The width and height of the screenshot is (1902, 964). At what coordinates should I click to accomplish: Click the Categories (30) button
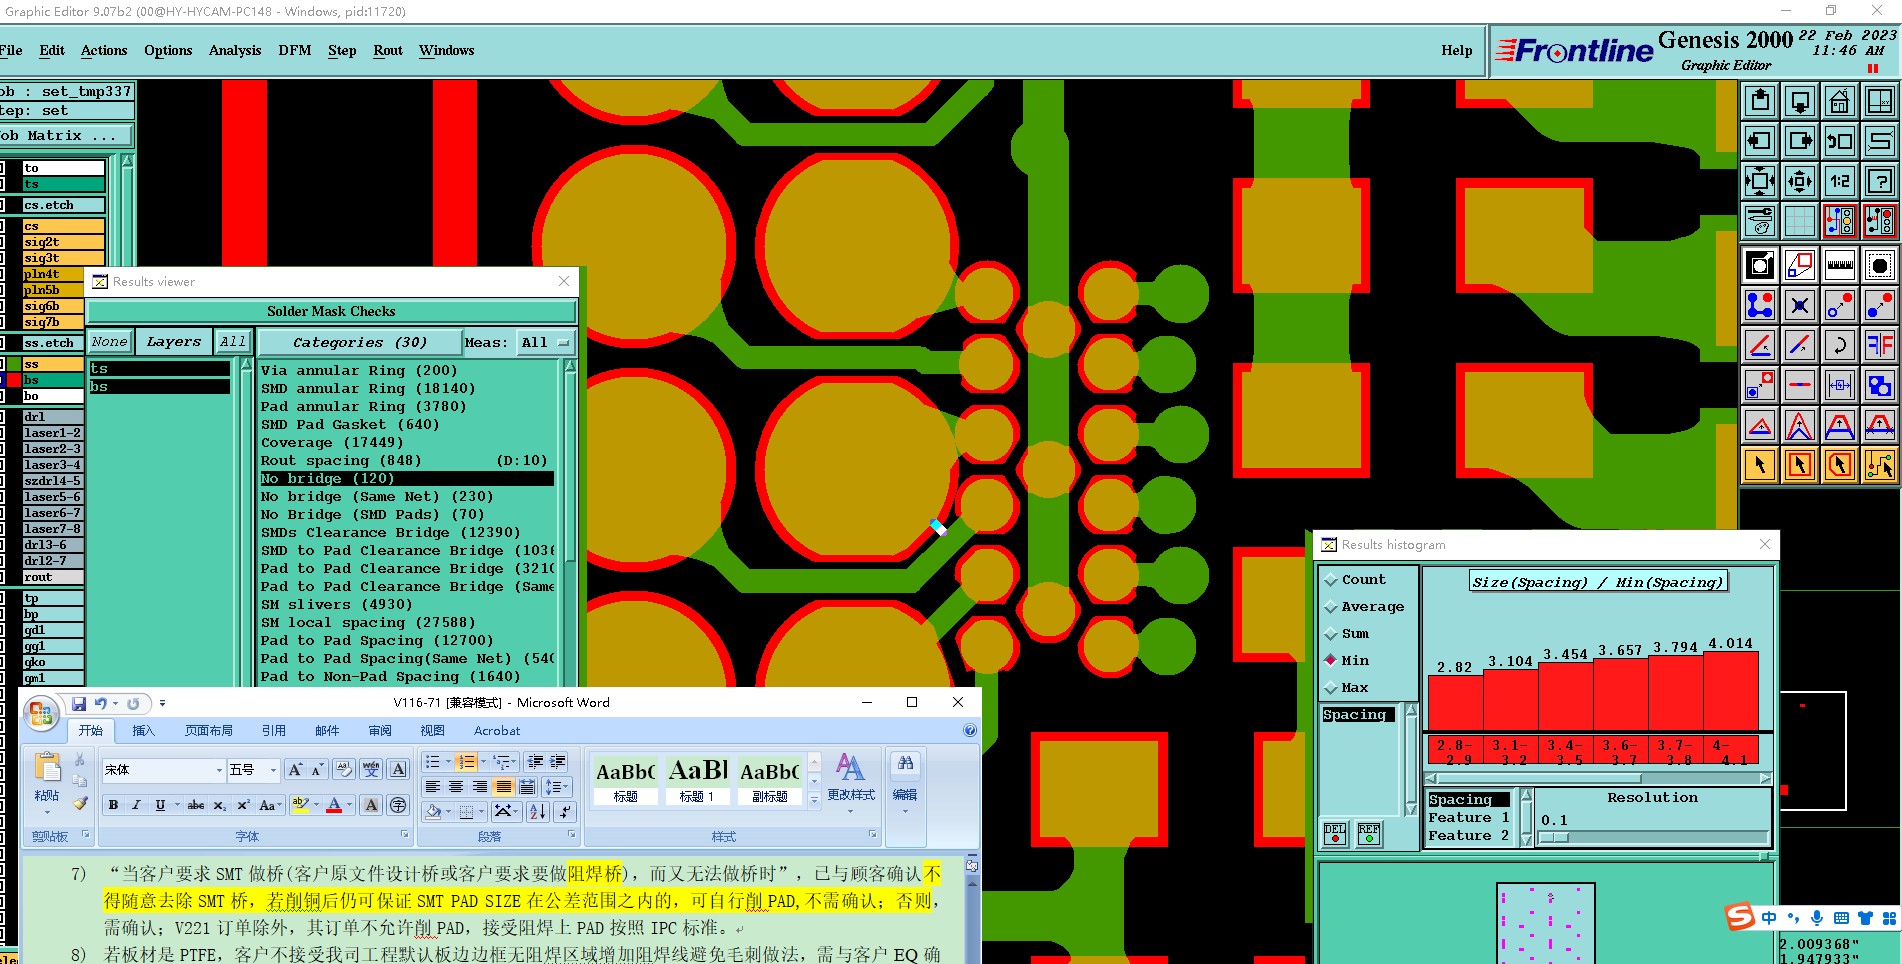point(360,342)
